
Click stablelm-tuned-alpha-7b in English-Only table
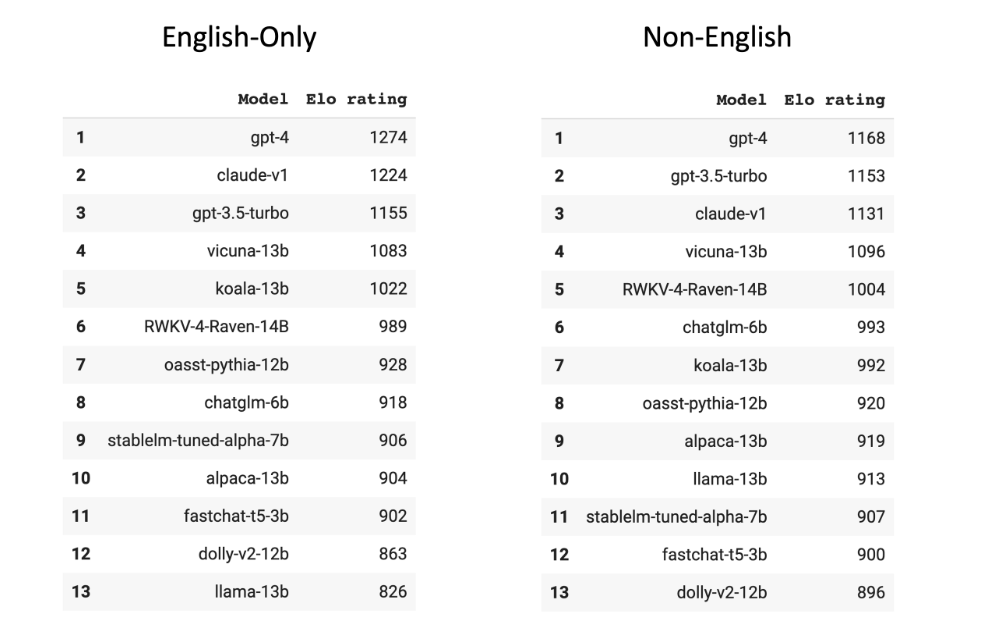click(x=198, y=440)
